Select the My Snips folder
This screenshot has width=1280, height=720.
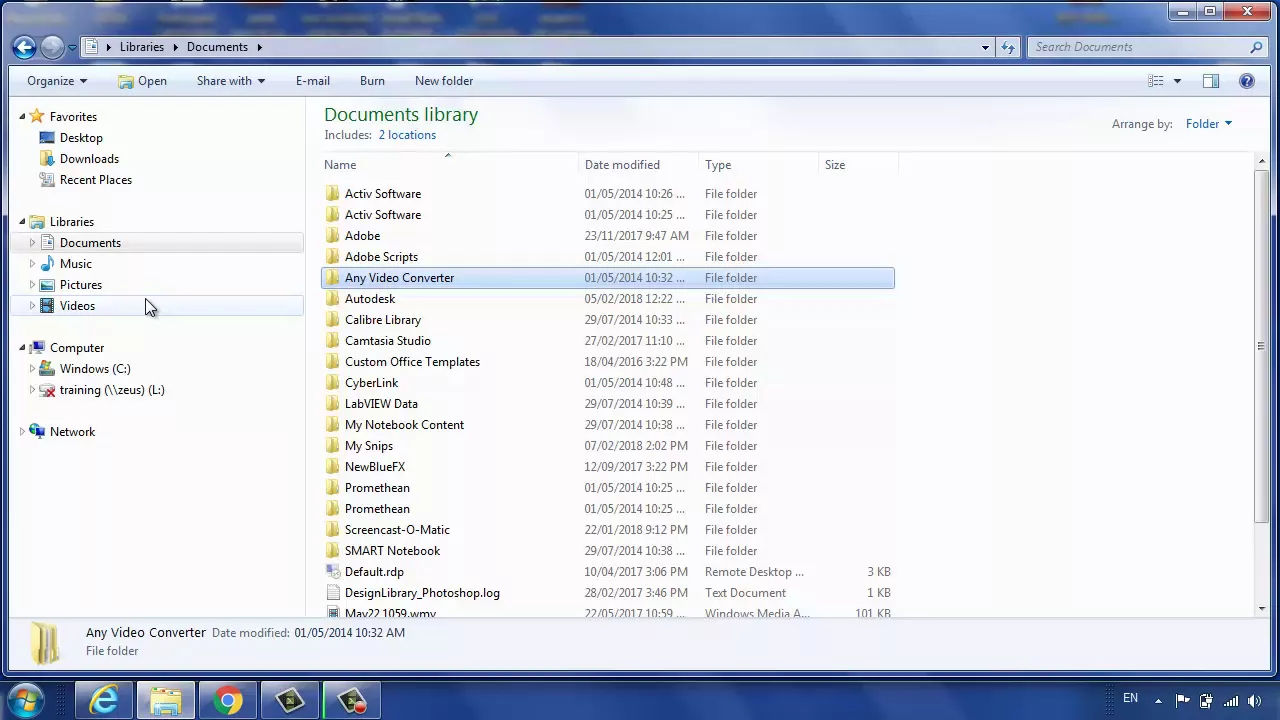369,446
